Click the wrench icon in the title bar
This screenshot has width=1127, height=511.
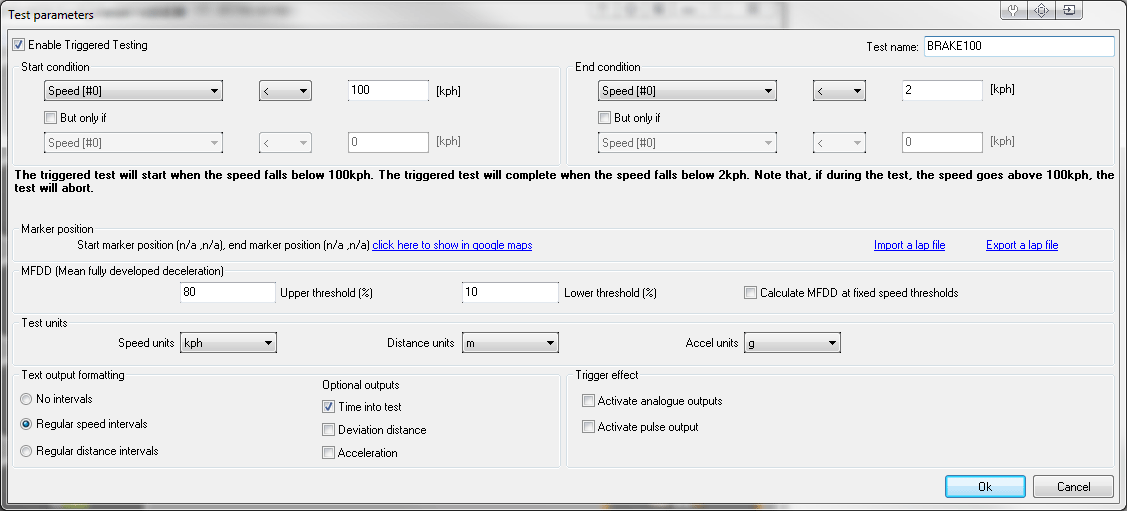click(x=1013, y=11)
